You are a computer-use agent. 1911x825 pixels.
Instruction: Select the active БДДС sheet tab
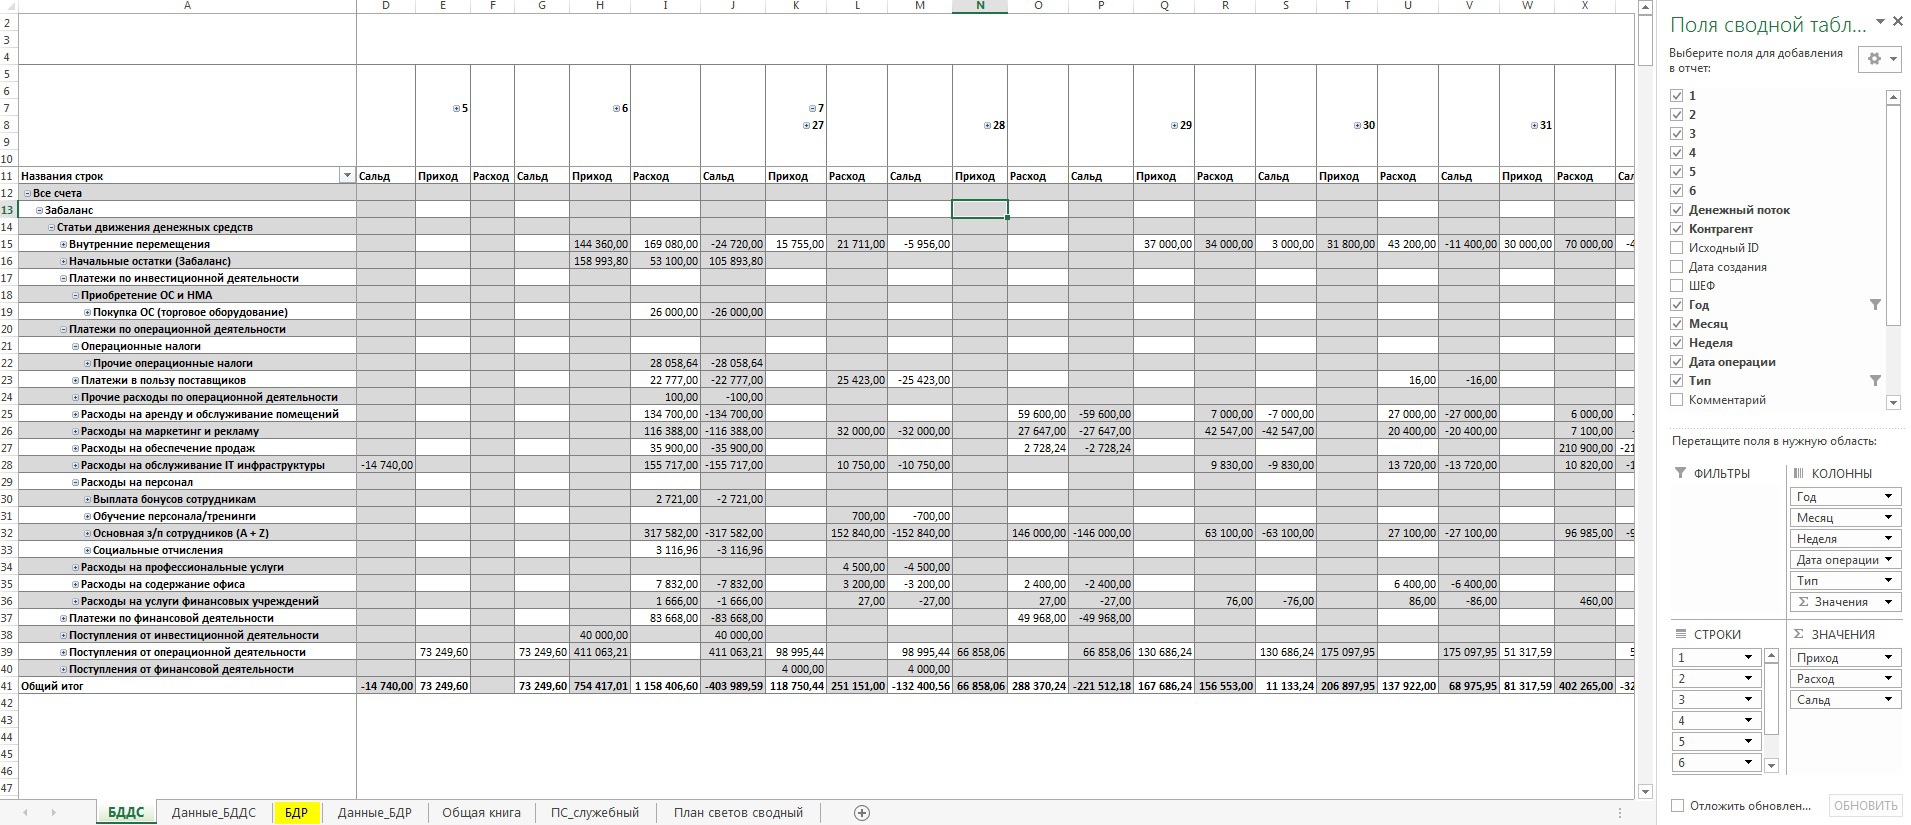pyautogui.click(x=126, y=813)
